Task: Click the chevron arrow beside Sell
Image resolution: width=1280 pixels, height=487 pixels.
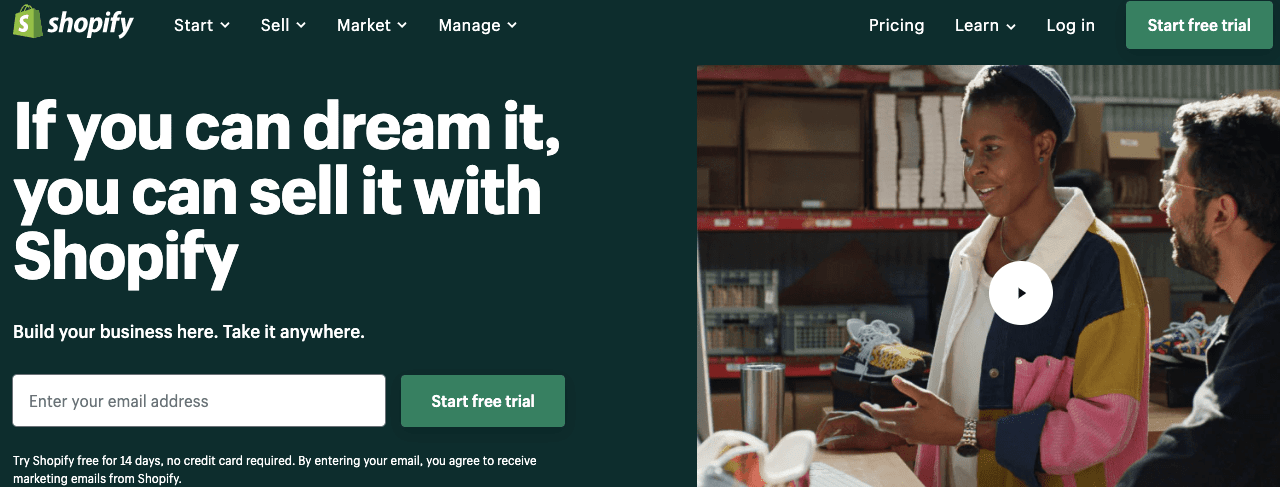Action: [x=302, y=25]
